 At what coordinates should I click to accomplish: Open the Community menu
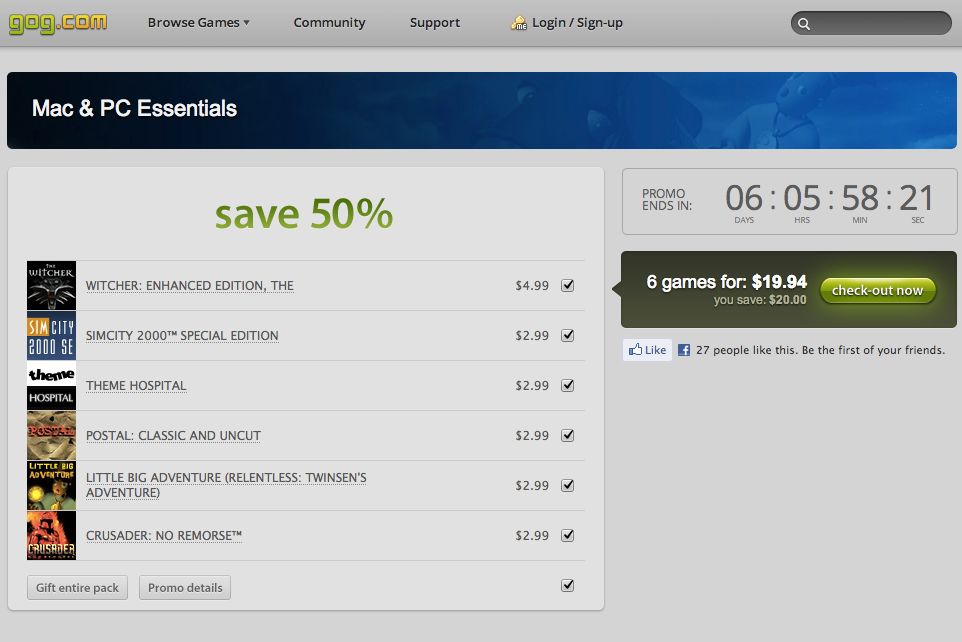329,23
